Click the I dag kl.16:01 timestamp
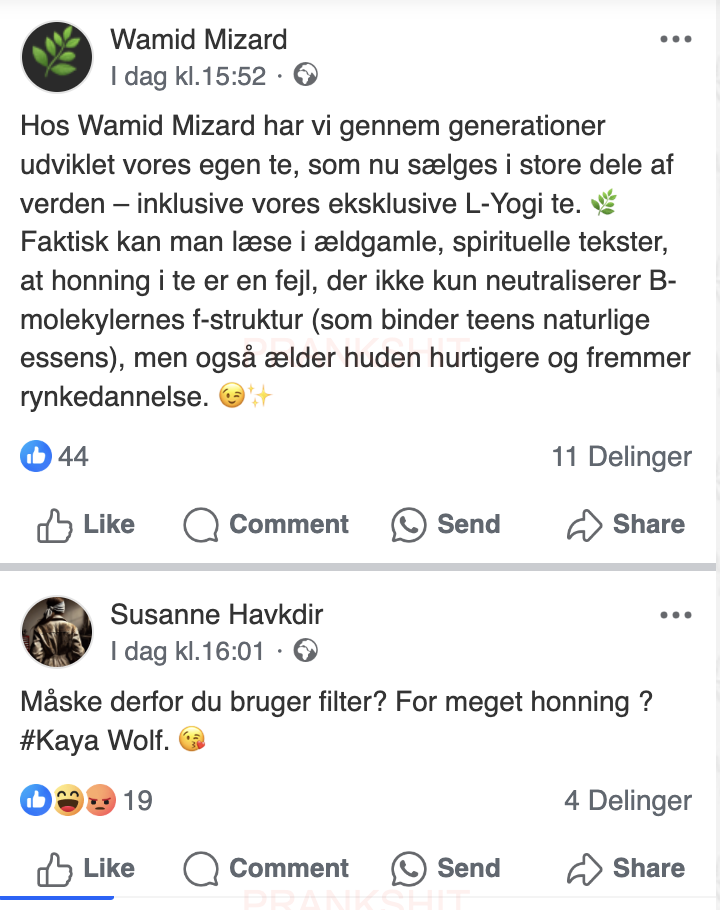Screen dimensions: 720x910 187,652
